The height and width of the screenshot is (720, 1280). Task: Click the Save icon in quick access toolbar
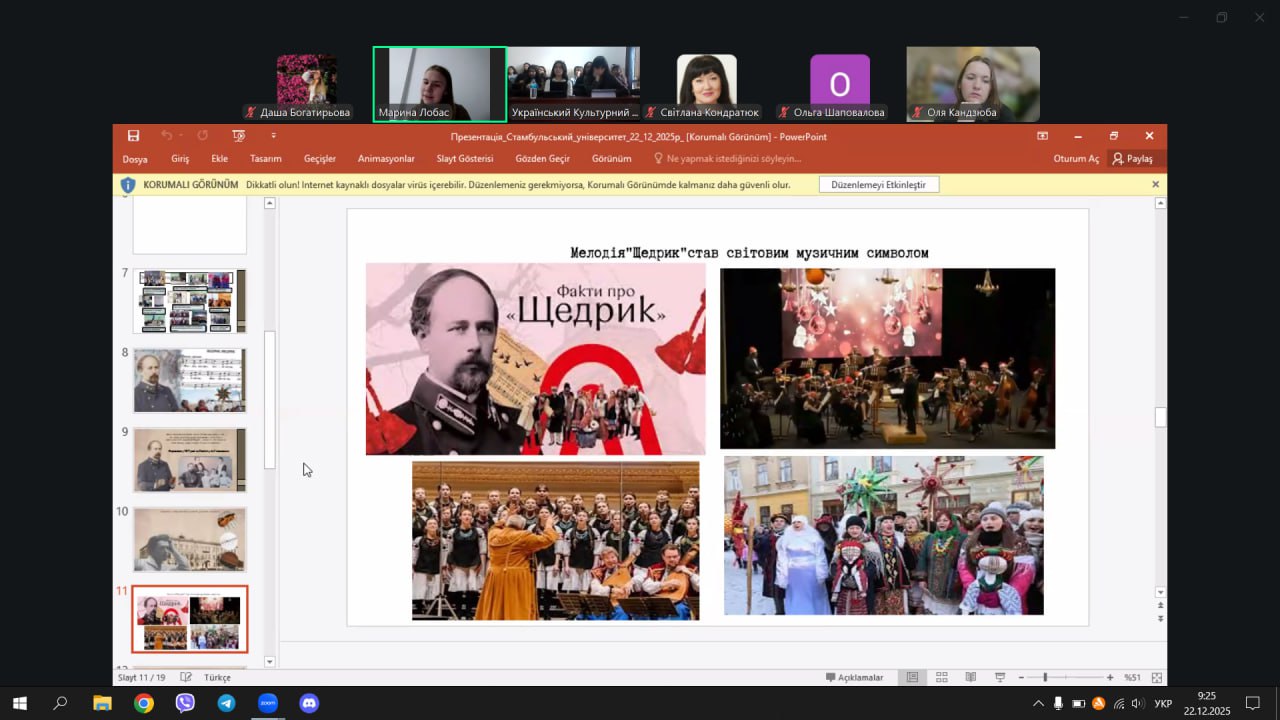pos(133,136)
